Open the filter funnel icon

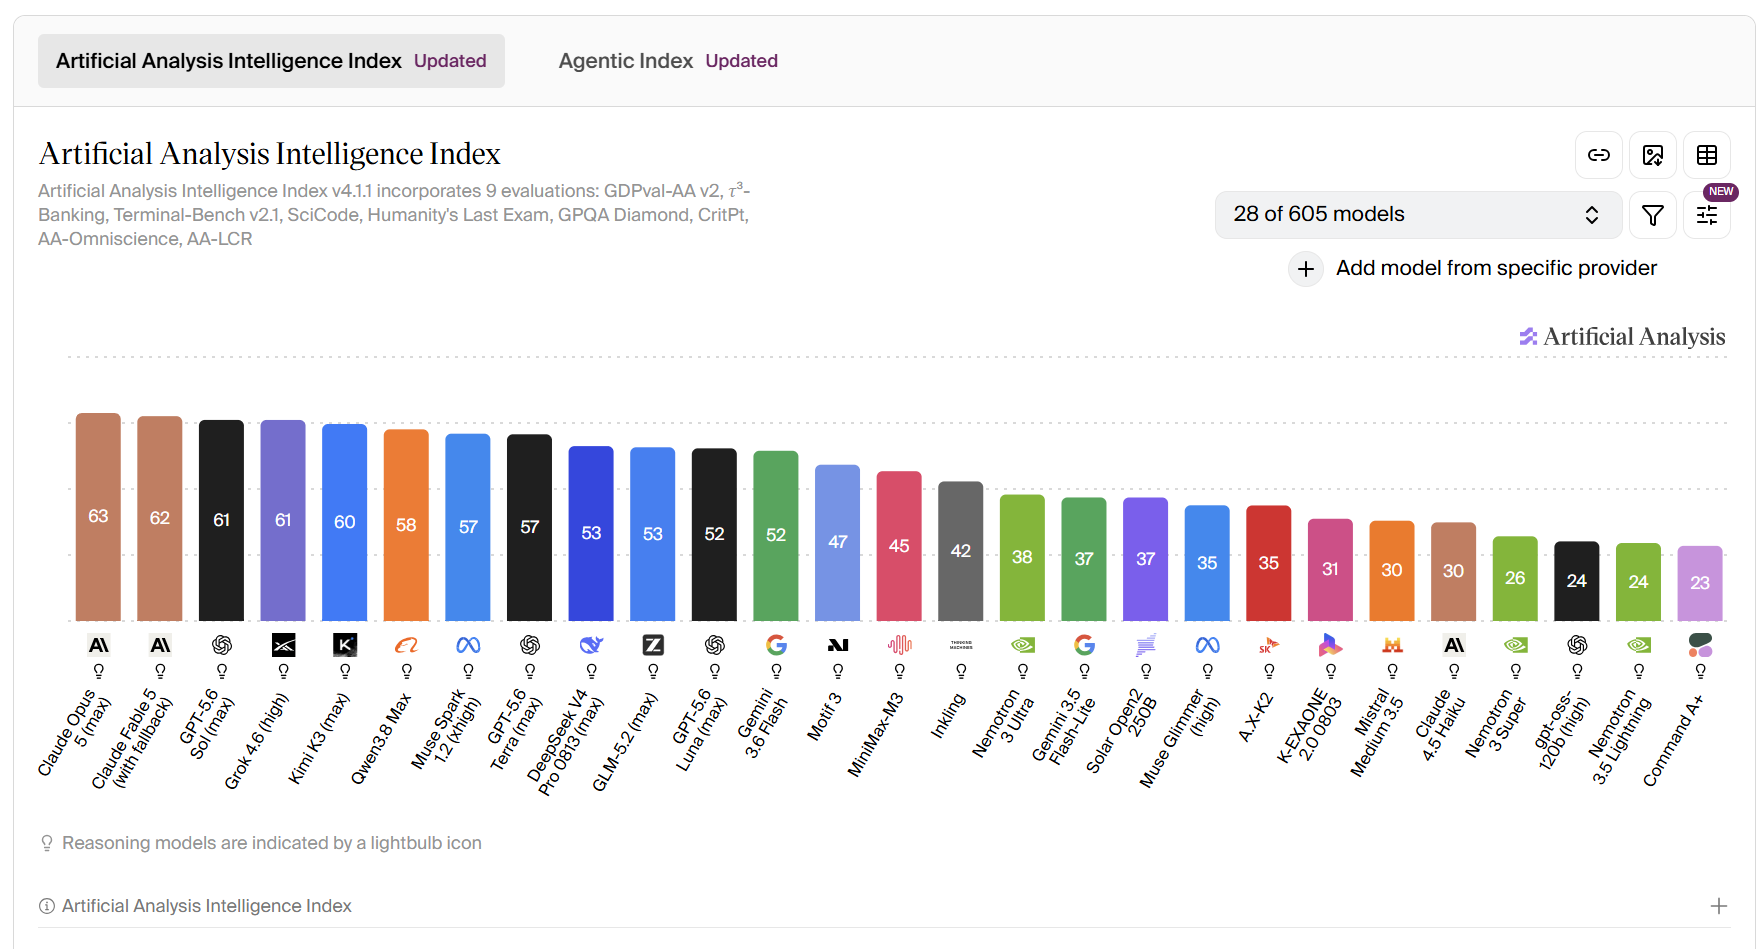(1652, 215)
